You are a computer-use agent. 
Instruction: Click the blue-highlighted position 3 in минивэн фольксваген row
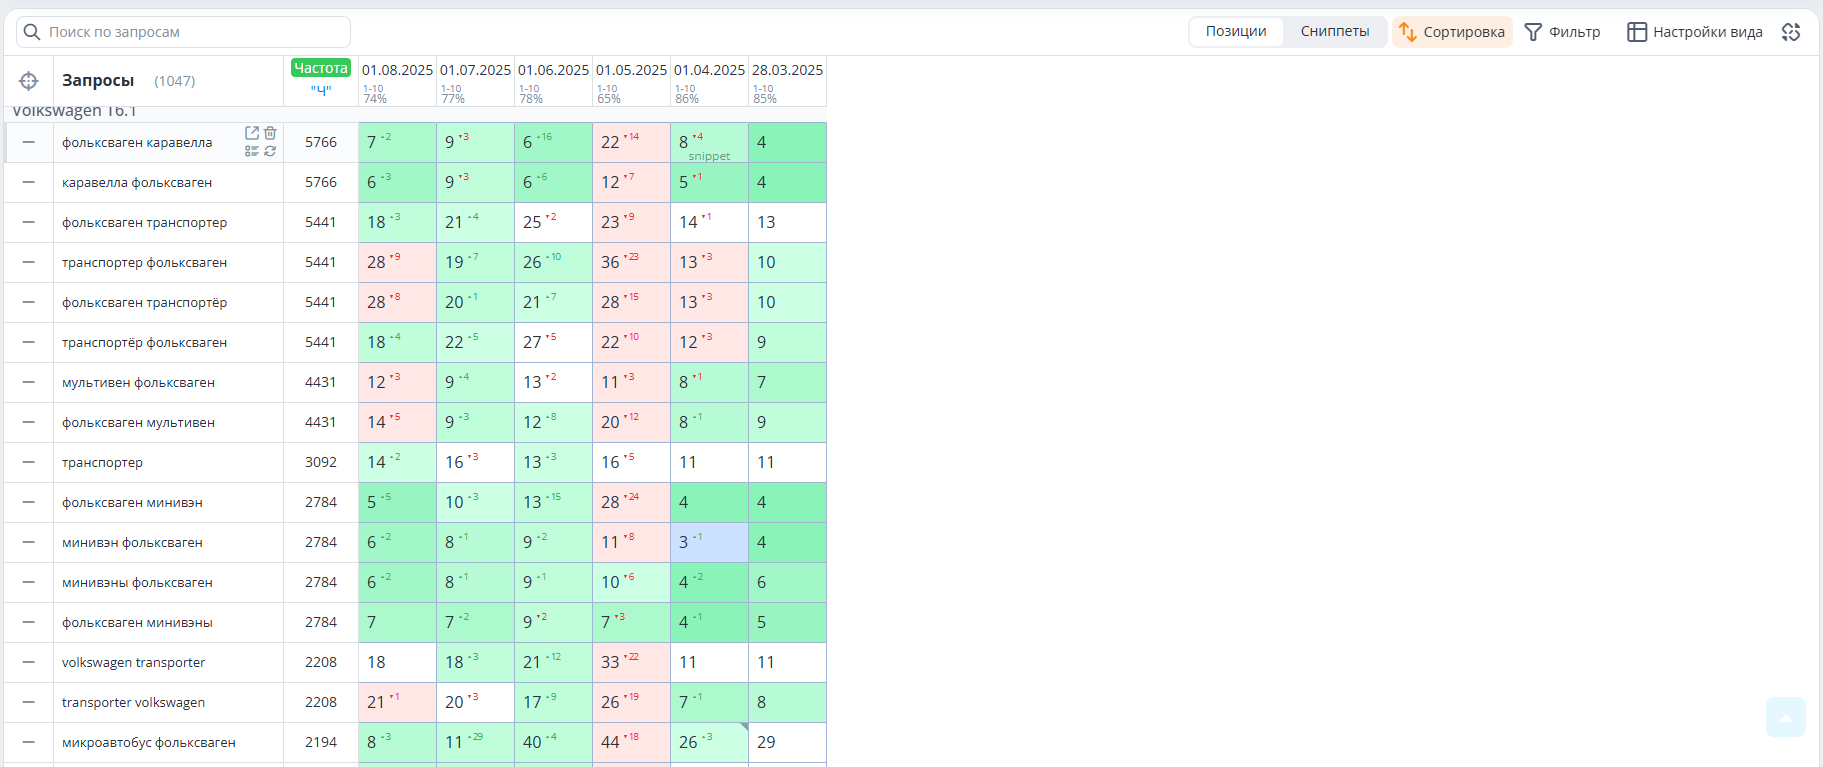coord(709,542)
